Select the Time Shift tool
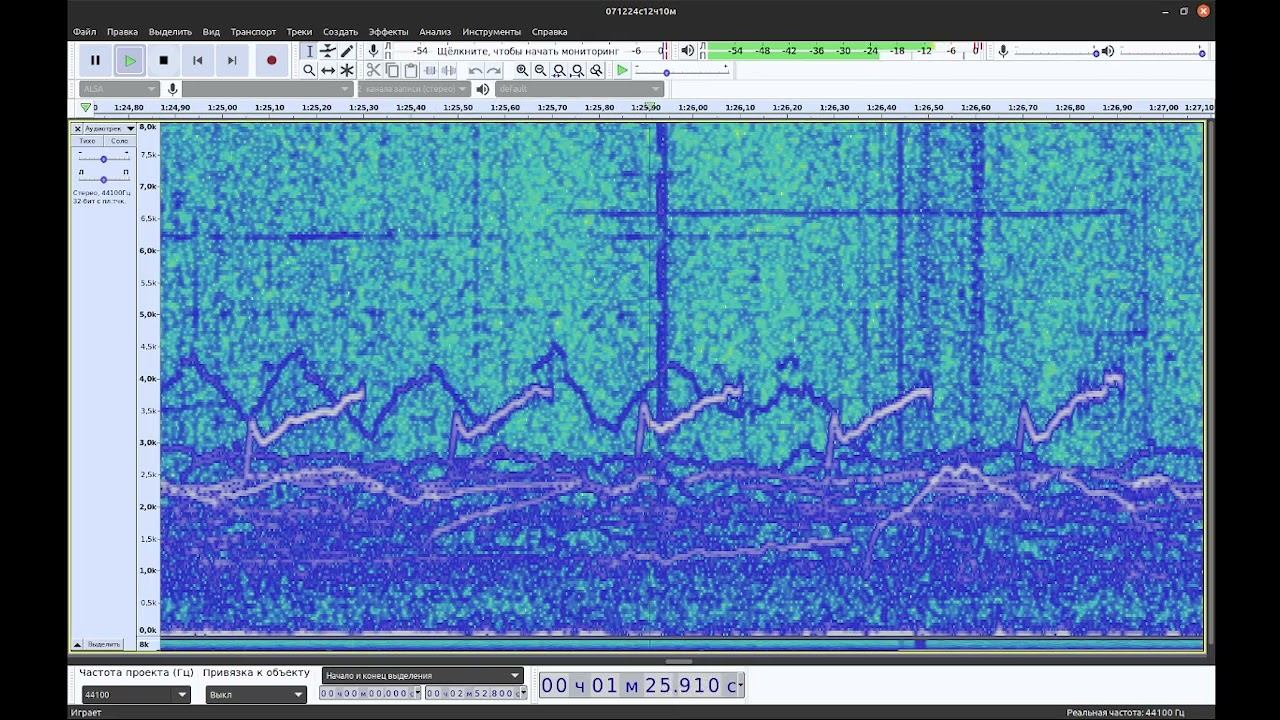The height and width of the screenshot is (720, 1280). tap(328, 70)
